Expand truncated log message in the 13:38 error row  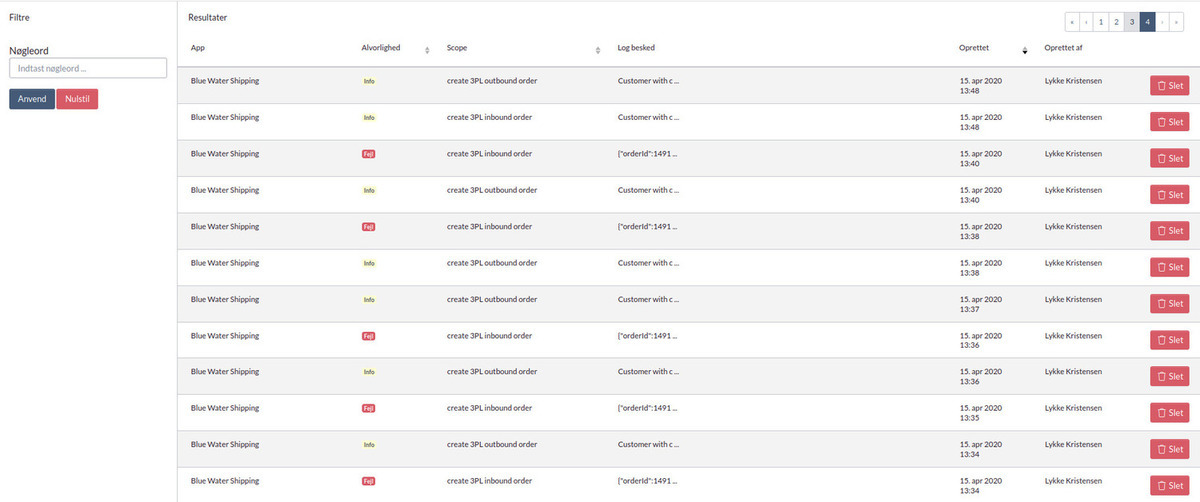648,227
